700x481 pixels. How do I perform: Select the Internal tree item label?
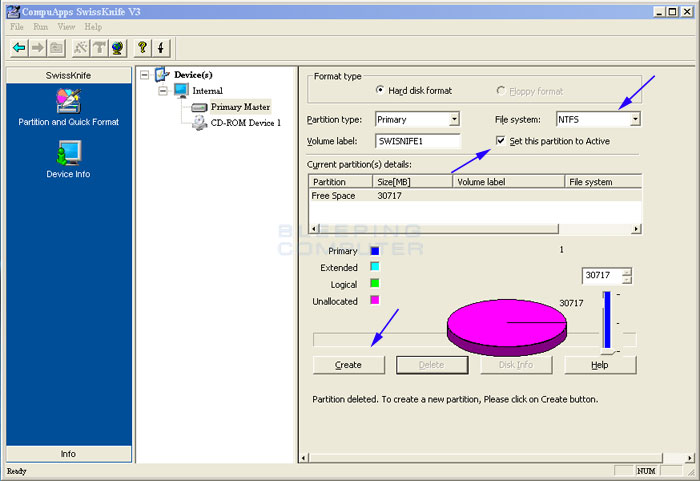click(x=208, y=91)
